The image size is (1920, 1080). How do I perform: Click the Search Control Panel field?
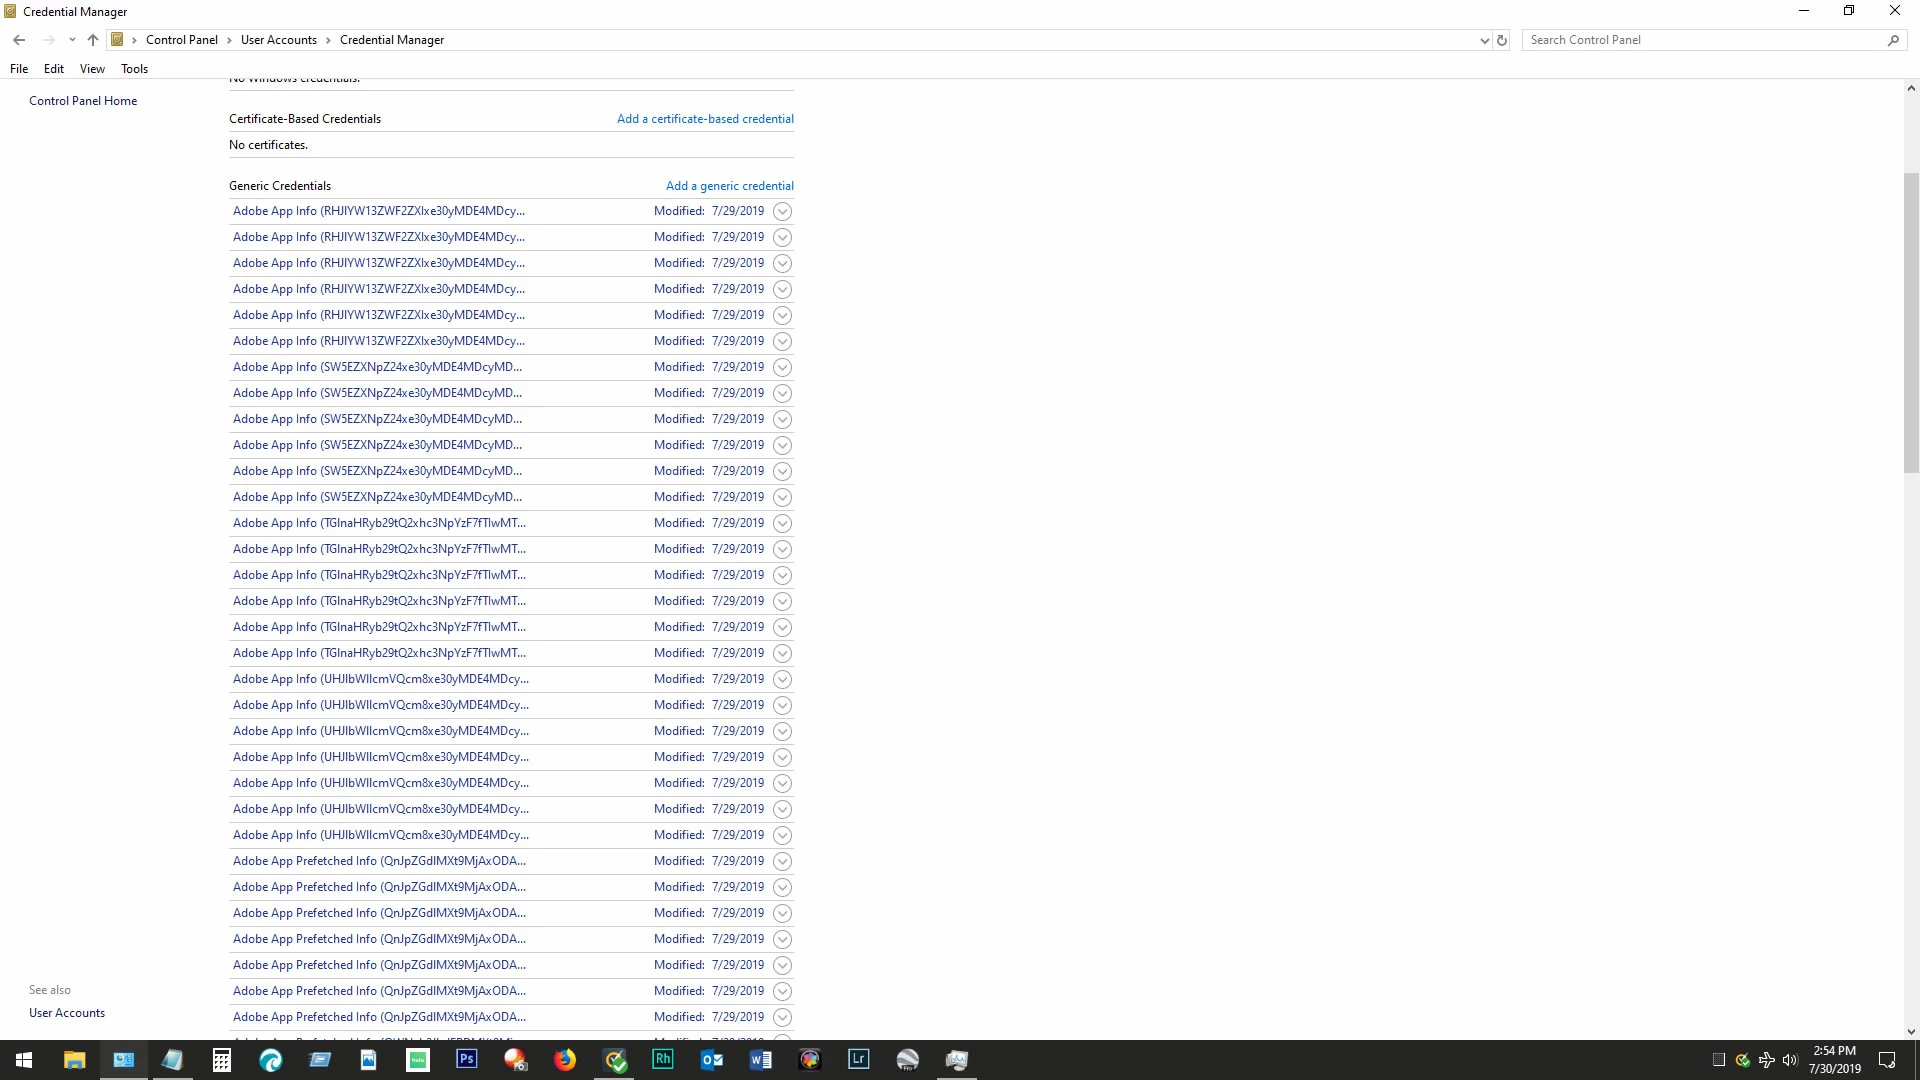coord(1700,40)
